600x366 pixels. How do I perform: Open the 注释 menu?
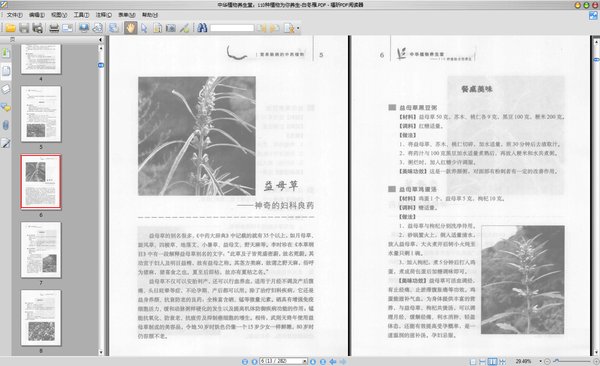[103, 15]
